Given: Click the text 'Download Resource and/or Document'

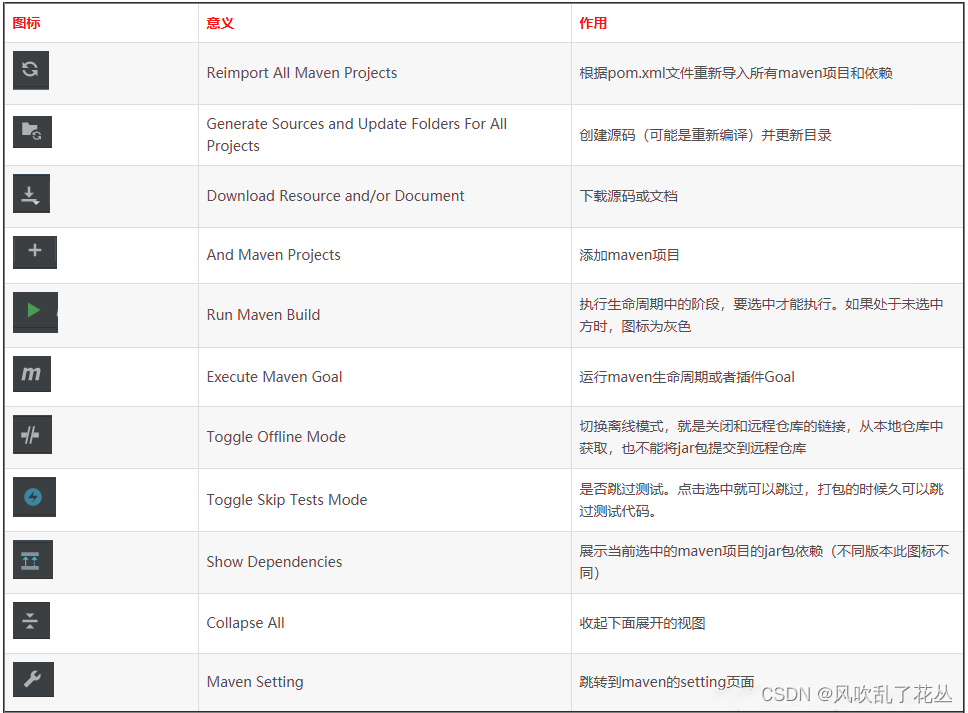Looking at the screenshot, I should click(335, 196).
